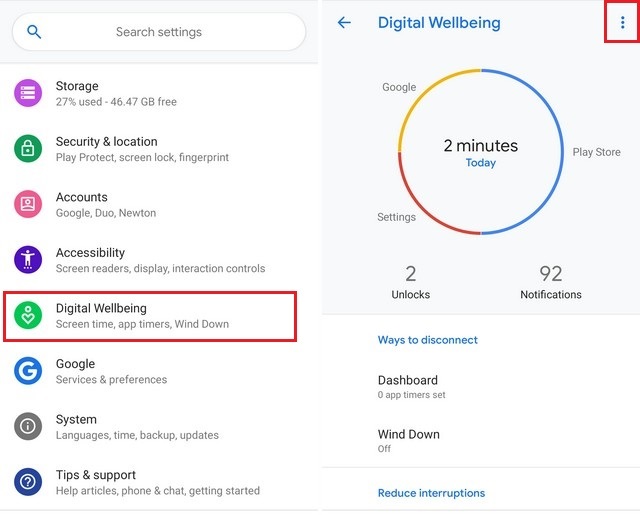The image size is (640, 515).
Task: Select the Play Store label on chart
Action: pos(596,152)
